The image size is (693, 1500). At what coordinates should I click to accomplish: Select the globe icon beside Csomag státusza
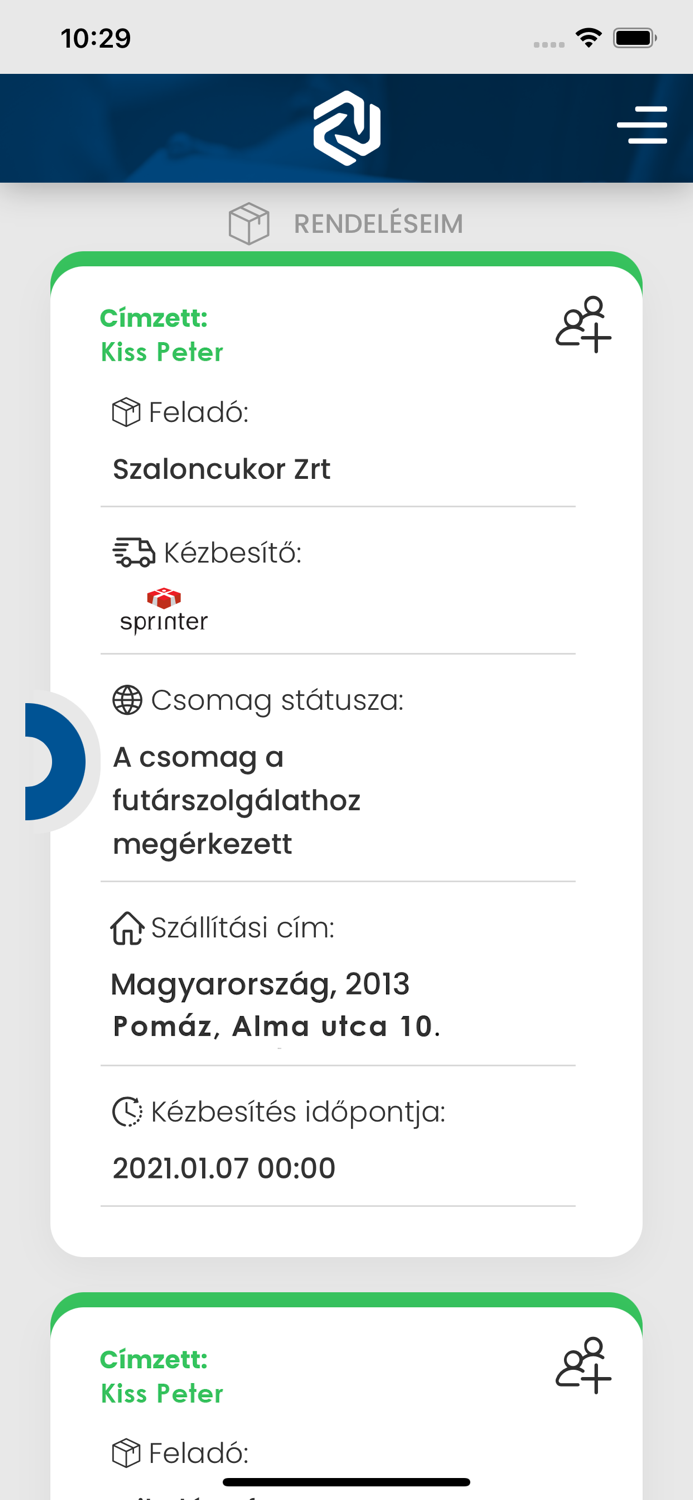tap(126, 700)
